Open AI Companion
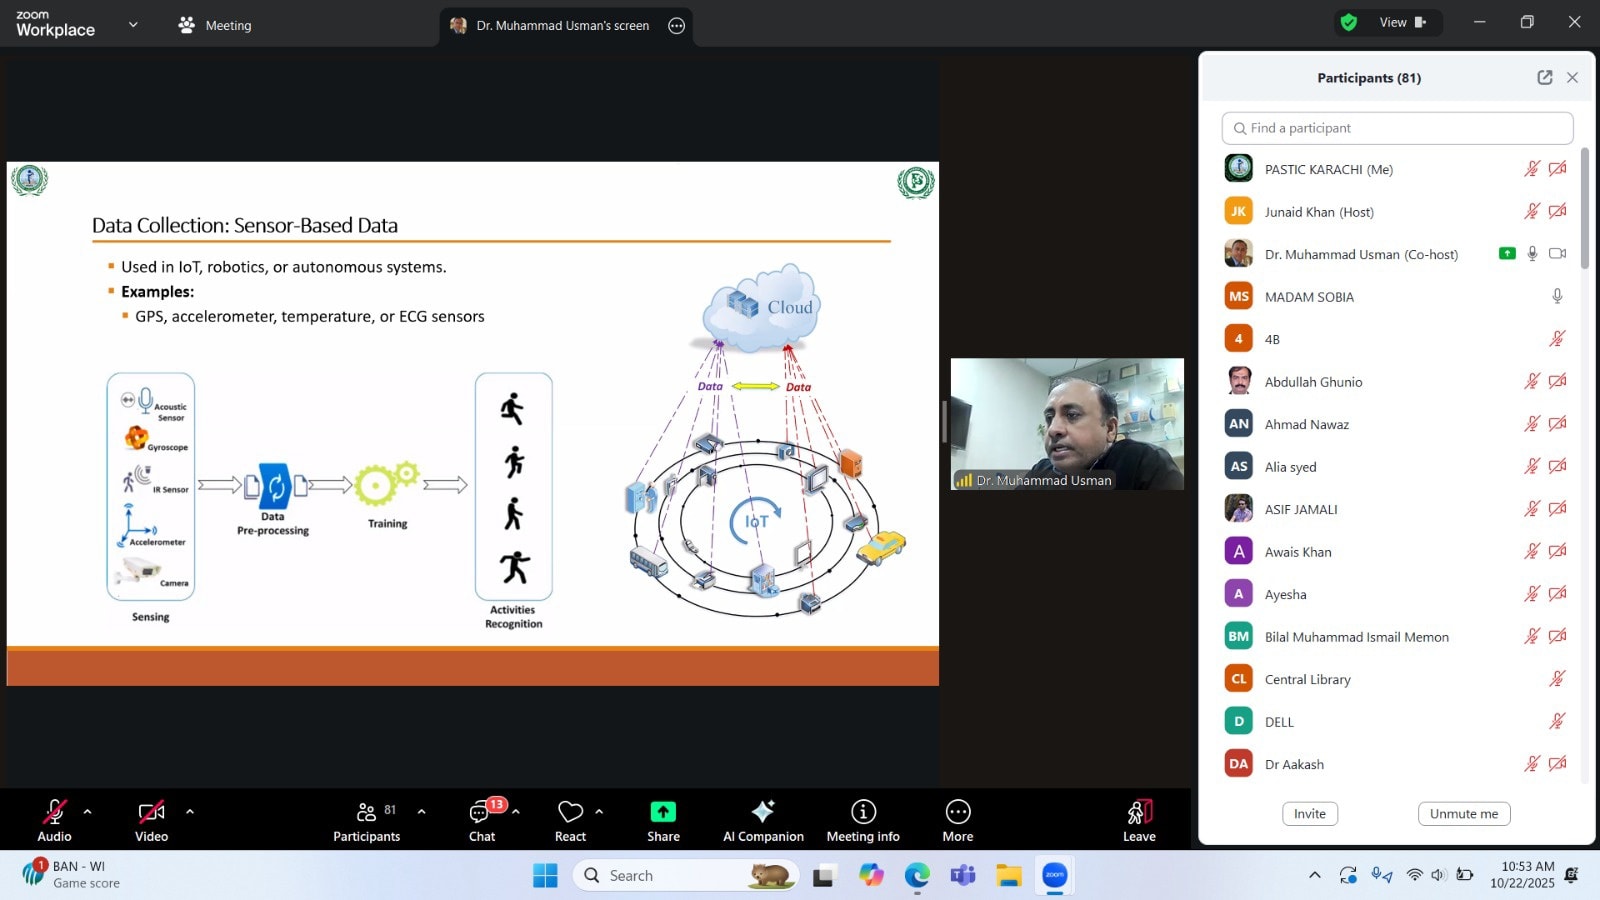Viewport: 1600px width, 900px height. click(x=763, y=820)
